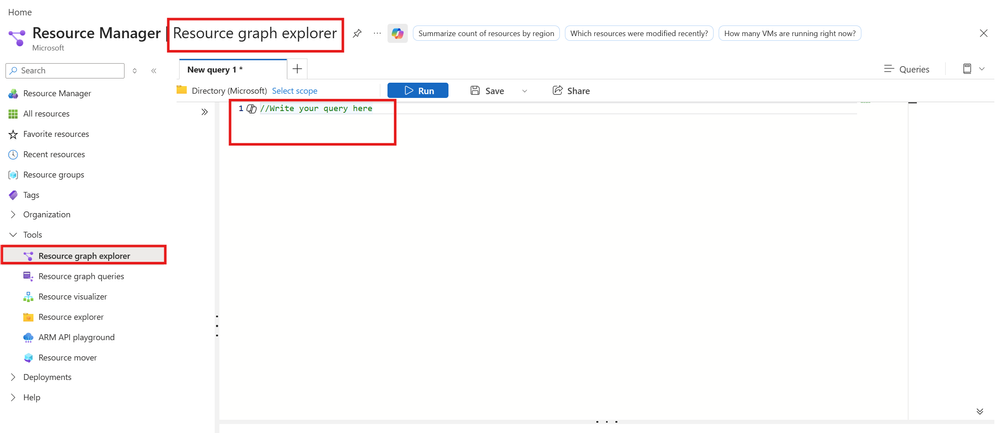Click the results pane splitter dots handle

click(607, 422)
